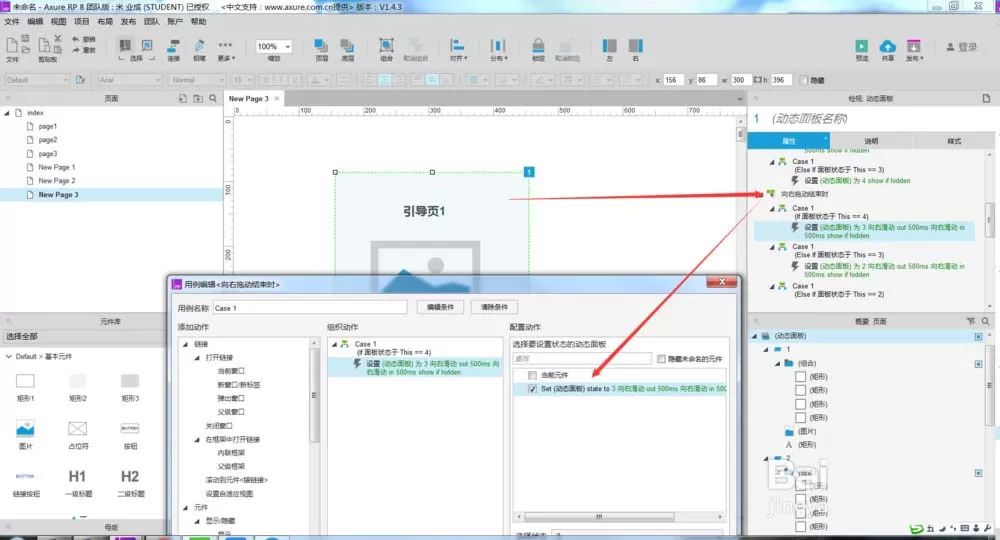Toggle the 隐藏未命名的元件 checkbox
Viewport: 1000px width, 540px height.
(x=661, y=359)
